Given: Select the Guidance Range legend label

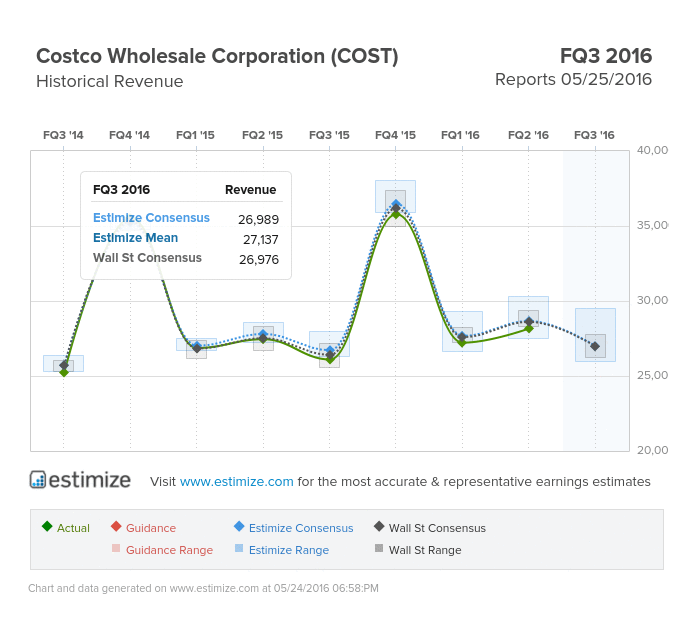Looking at the screenshot, I should (x=169, y=550).
